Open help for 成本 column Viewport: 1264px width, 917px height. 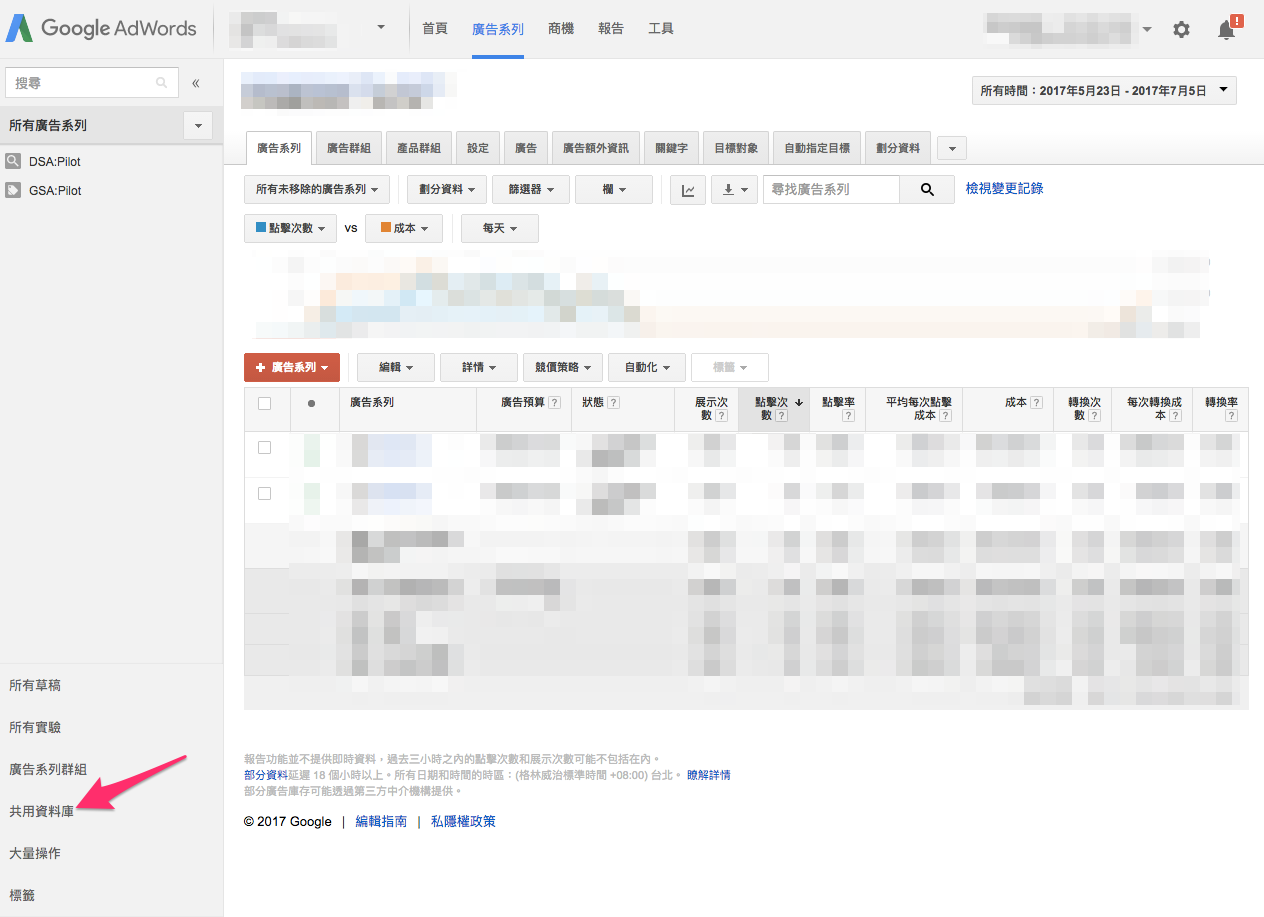(x=1037, y=403)
